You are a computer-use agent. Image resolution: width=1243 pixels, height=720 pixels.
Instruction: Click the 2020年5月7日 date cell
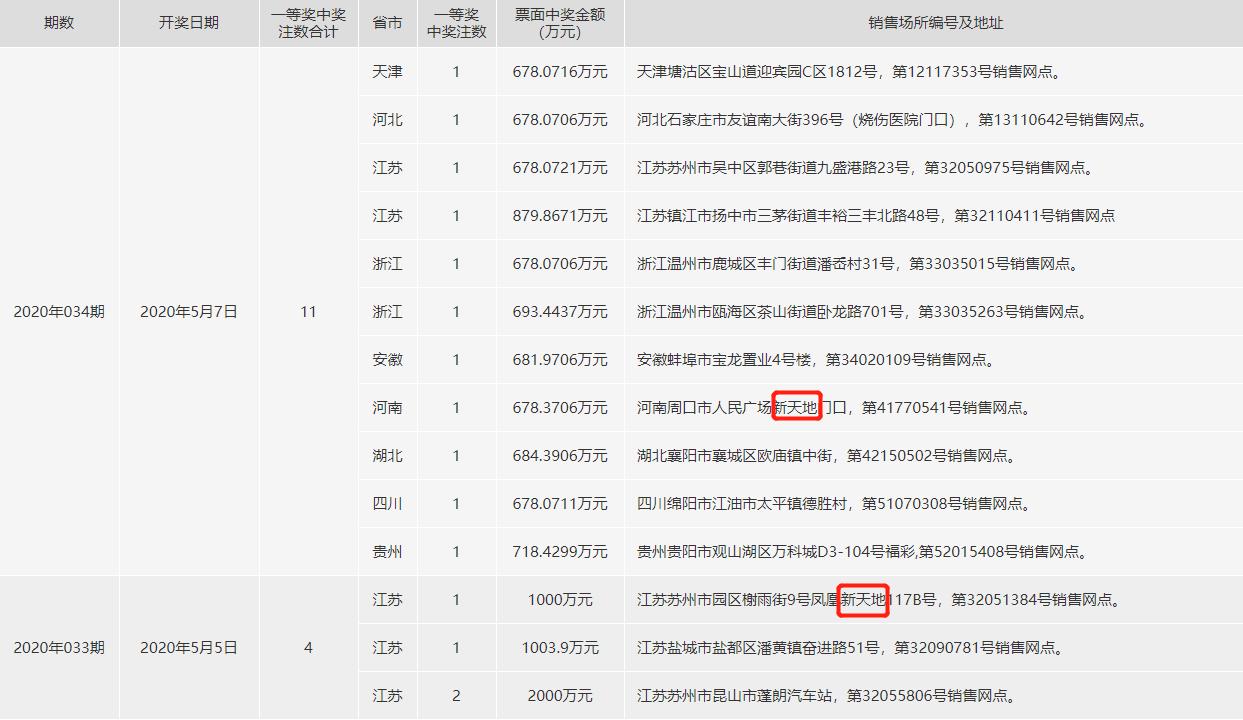(x=187, y=311)
